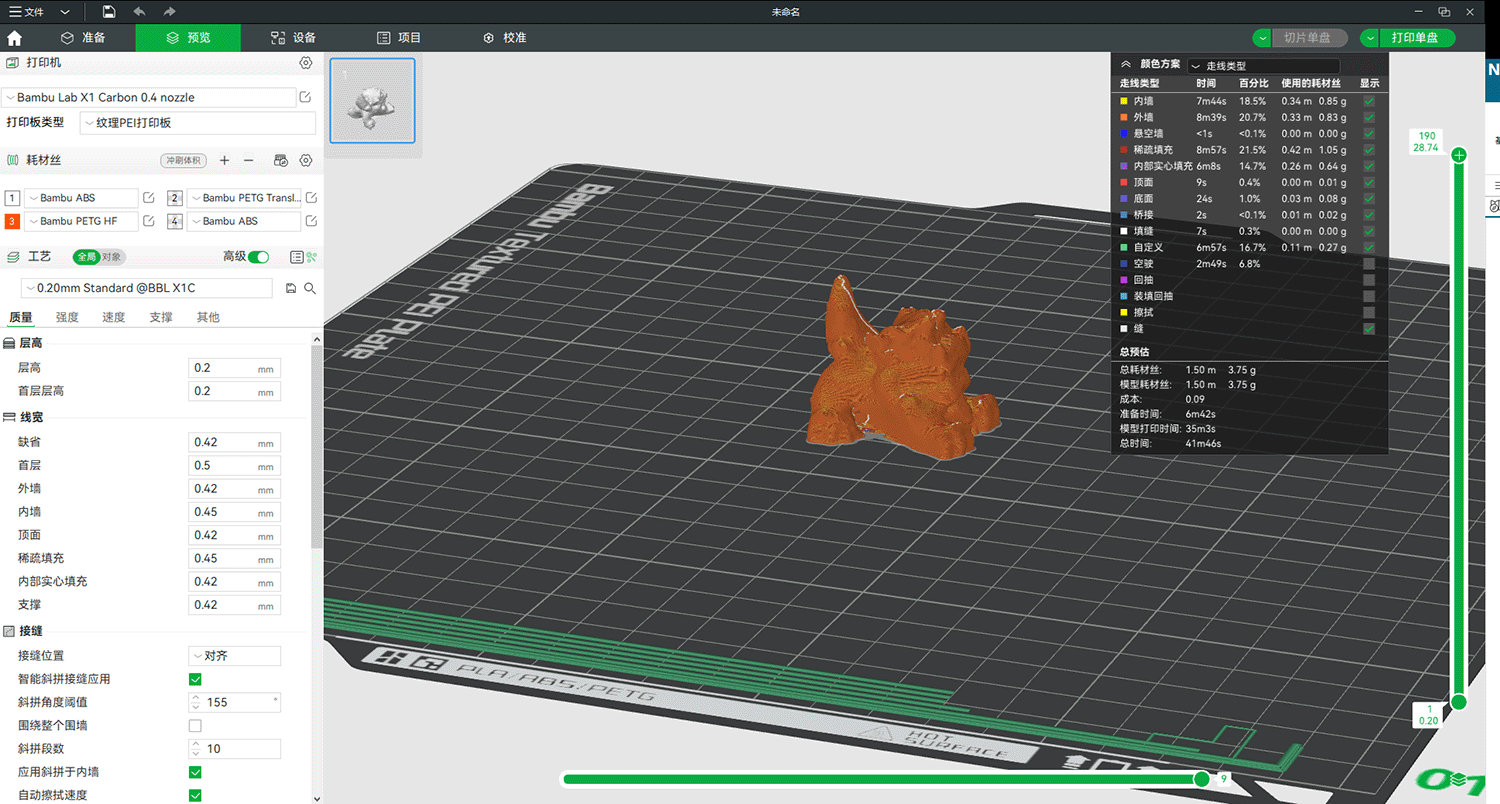Collapse the color scheme panel with chevron icon
Image resolution: width=1500 pixels, height=804 pixels.
1126,63
